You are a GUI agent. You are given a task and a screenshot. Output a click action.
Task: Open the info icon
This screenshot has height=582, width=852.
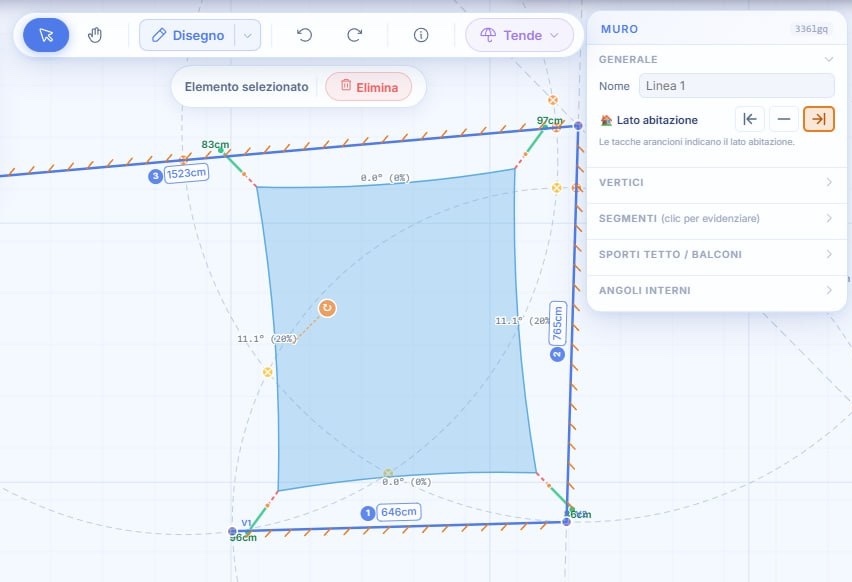click(421, 35)
